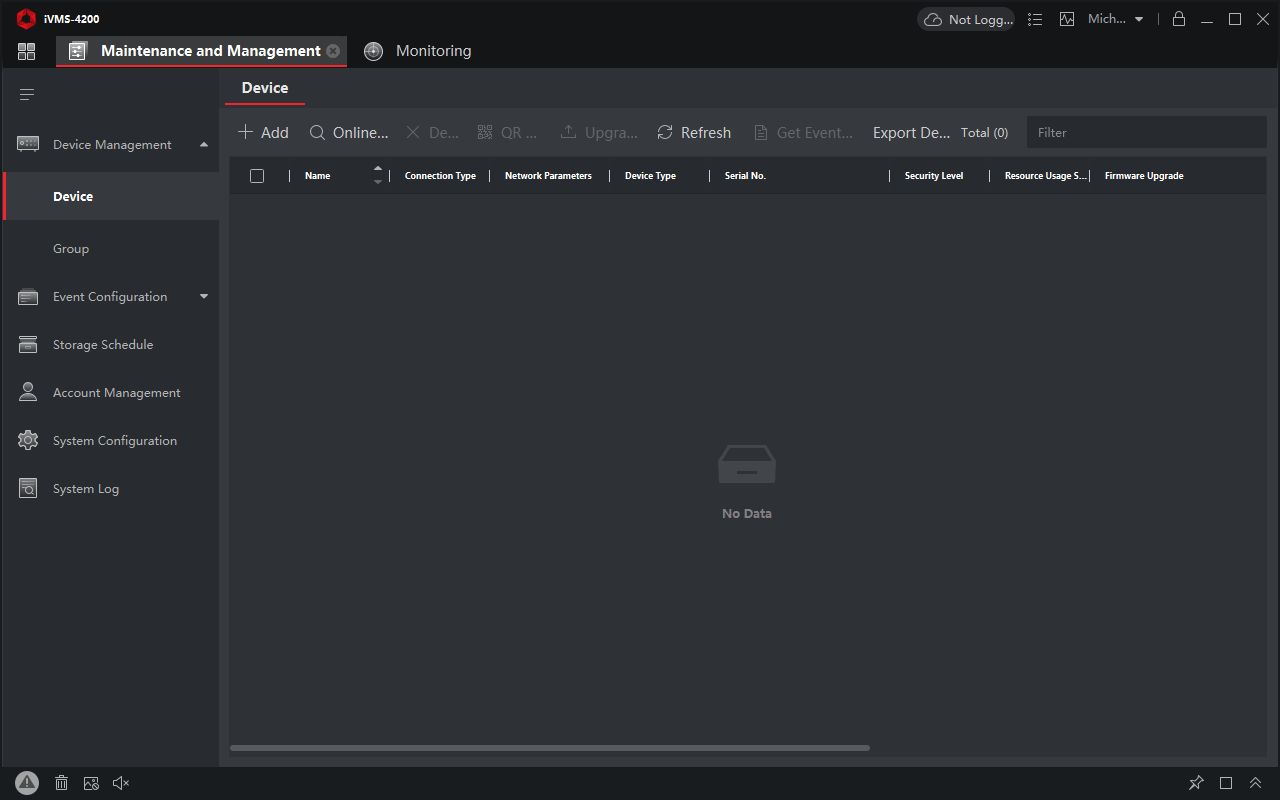1280x800 pixels.
Task: Click the horizontal scrollbar of device table
Action: (x=550, y=748)
